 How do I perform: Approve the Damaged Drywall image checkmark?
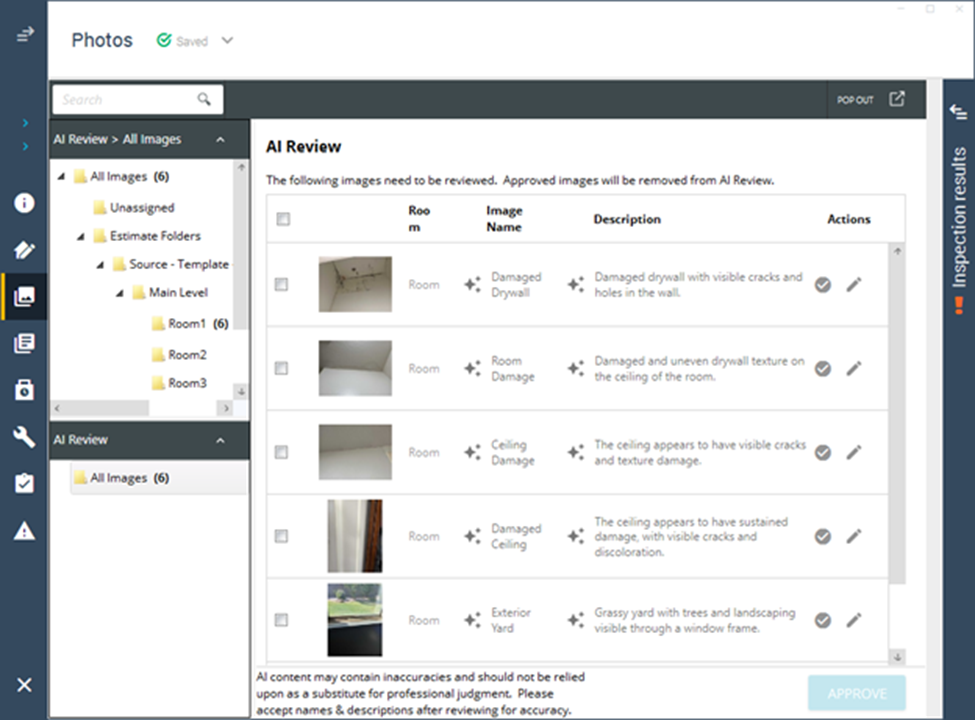coord(822,285)
